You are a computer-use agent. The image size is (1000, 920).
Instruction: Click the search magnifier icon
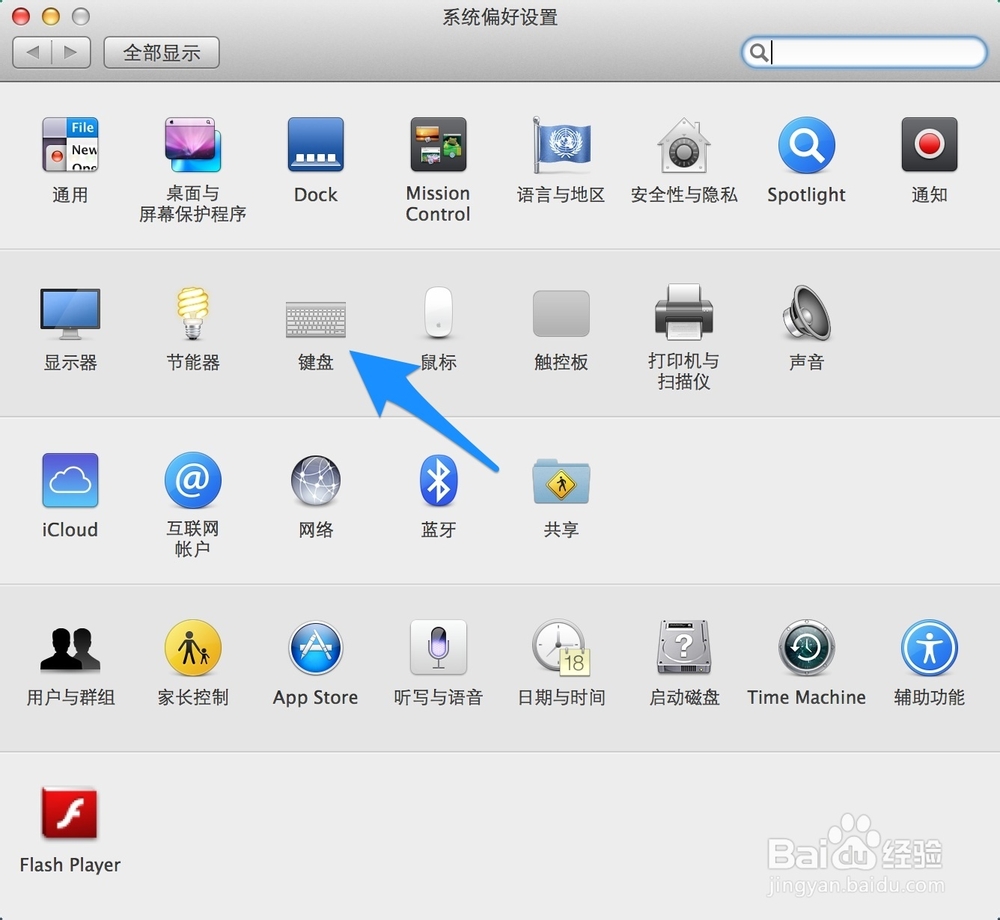[758, 52]
